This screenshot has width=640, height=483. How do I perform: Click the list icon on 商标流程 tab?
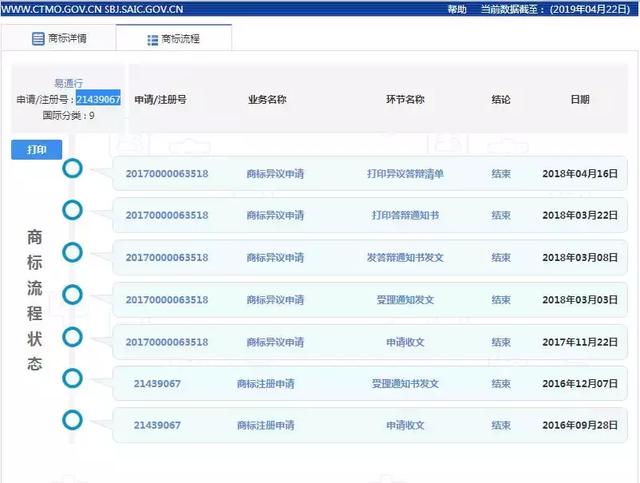point(153,40)
